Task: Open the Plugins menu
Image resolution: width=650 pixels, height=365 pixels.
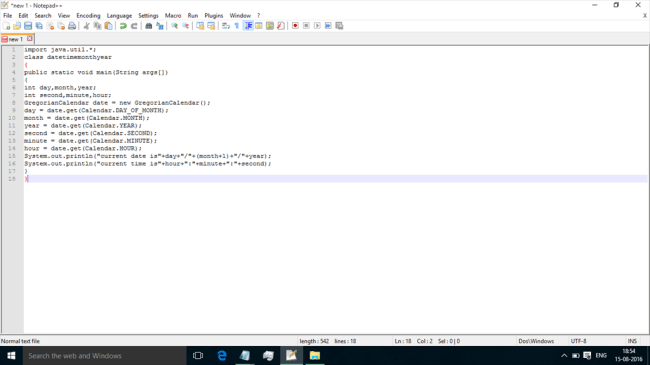Action: (213, 15)
